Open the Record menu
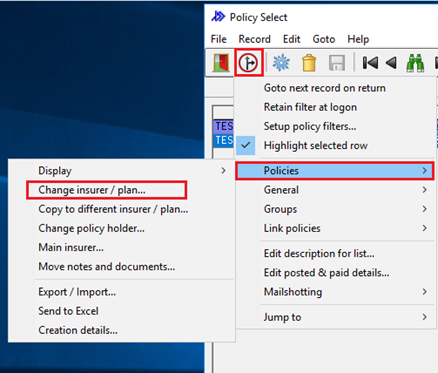 254,39
